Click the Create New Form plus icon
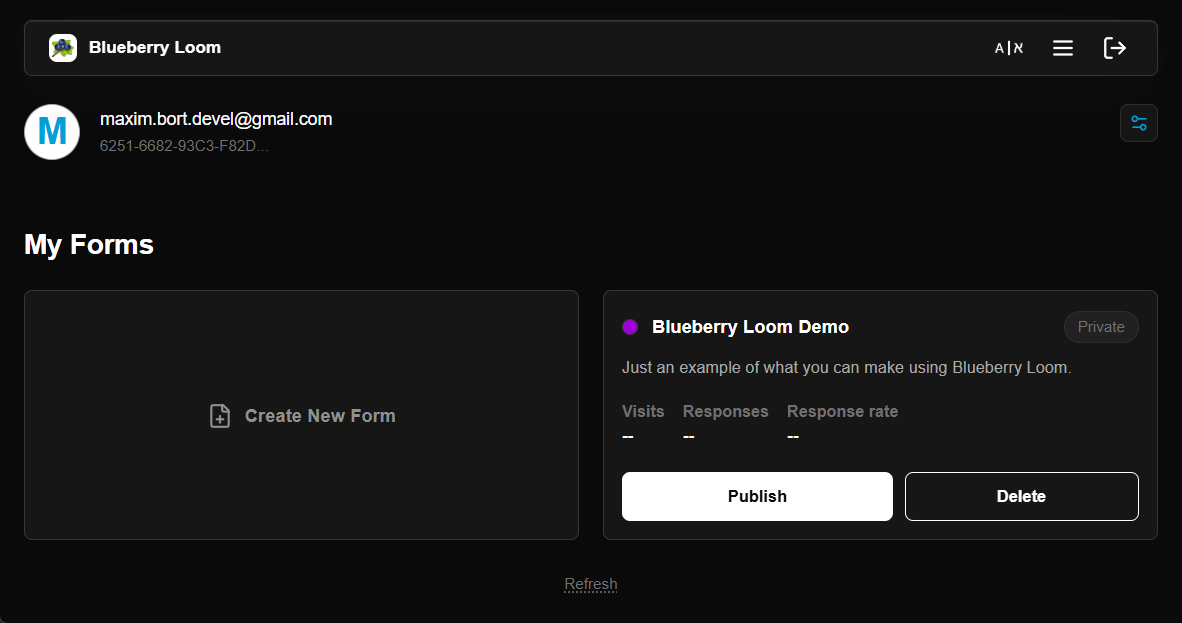This screenshot has height=623, width=1182. click(x=220, y=415)
